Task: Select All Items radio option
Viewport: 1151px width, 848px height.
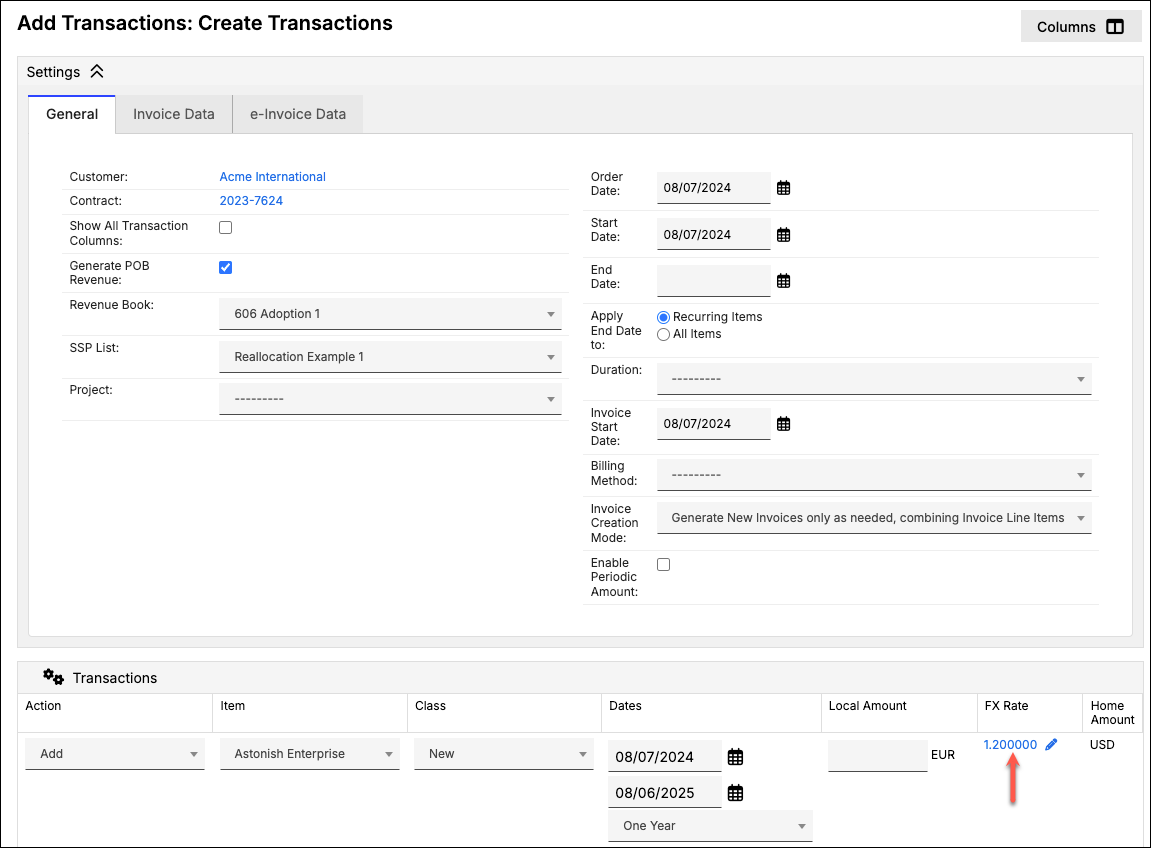Action: pyautogui.click(x=664, y=335)
